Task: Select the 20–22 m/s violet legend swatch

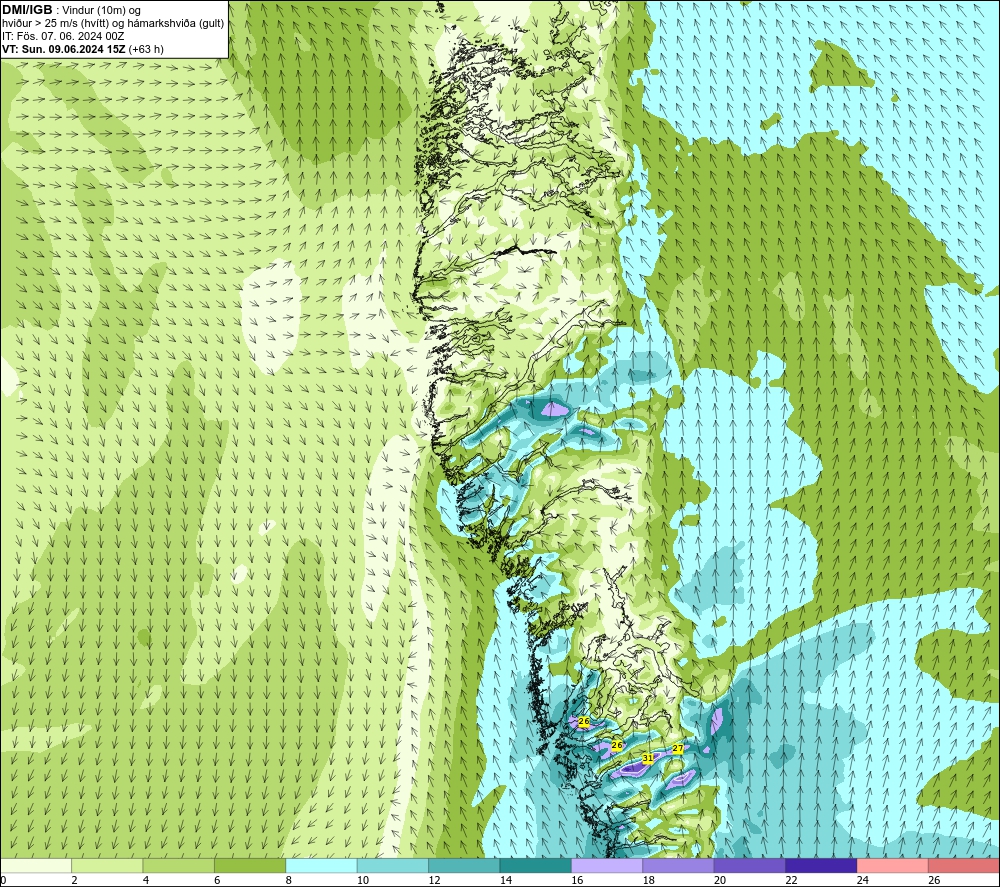Action: coord(750,865)
